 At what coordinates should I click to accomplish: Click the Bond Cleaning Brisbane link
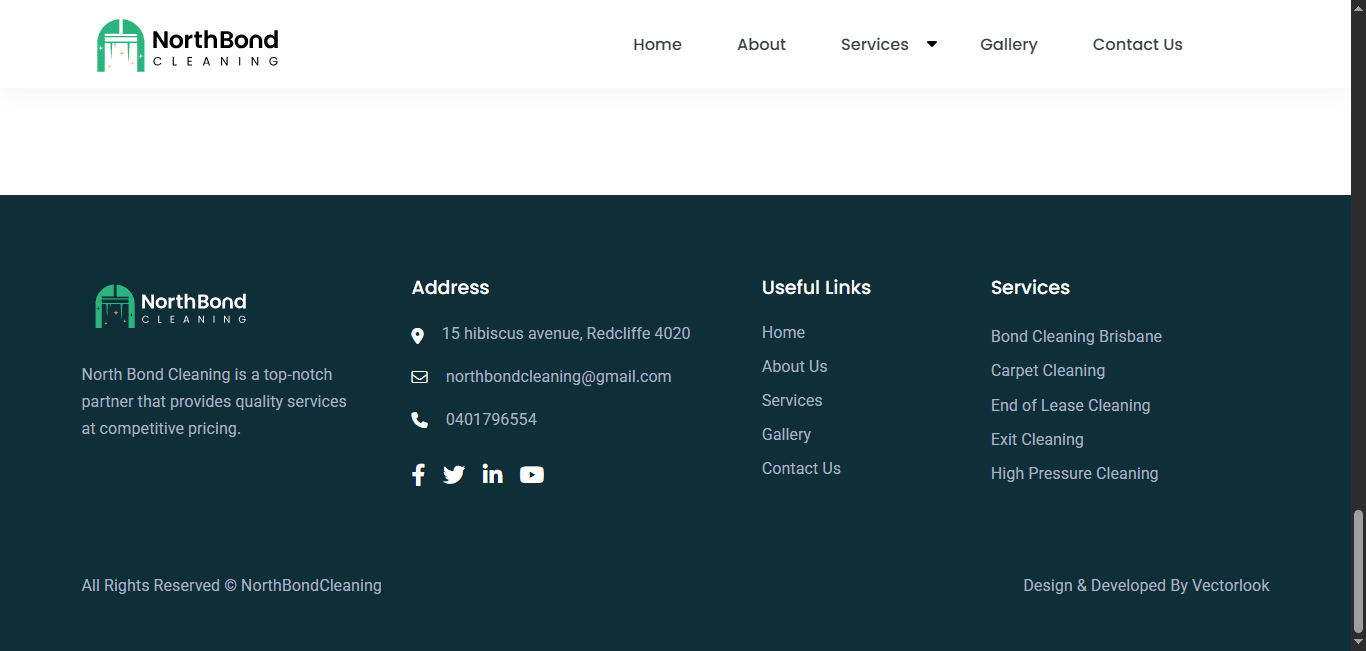coord(1076,337)
